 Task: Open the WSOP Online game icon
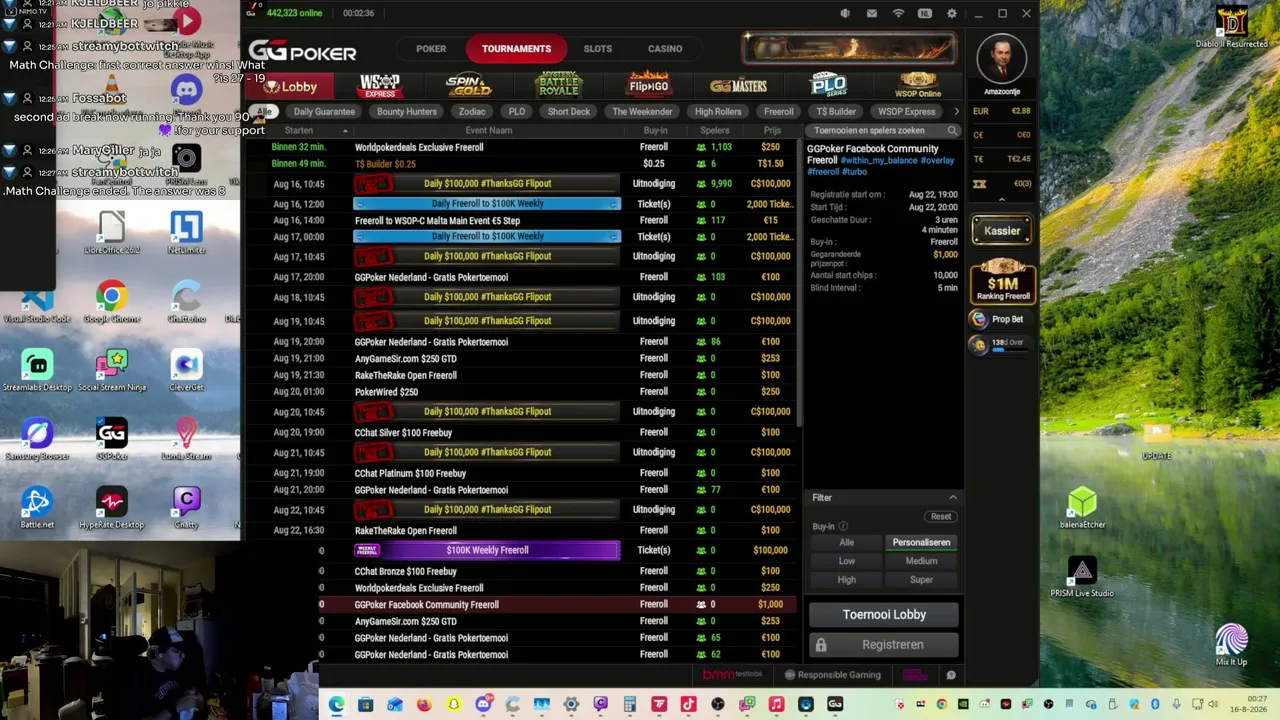[x=918, y=86]
